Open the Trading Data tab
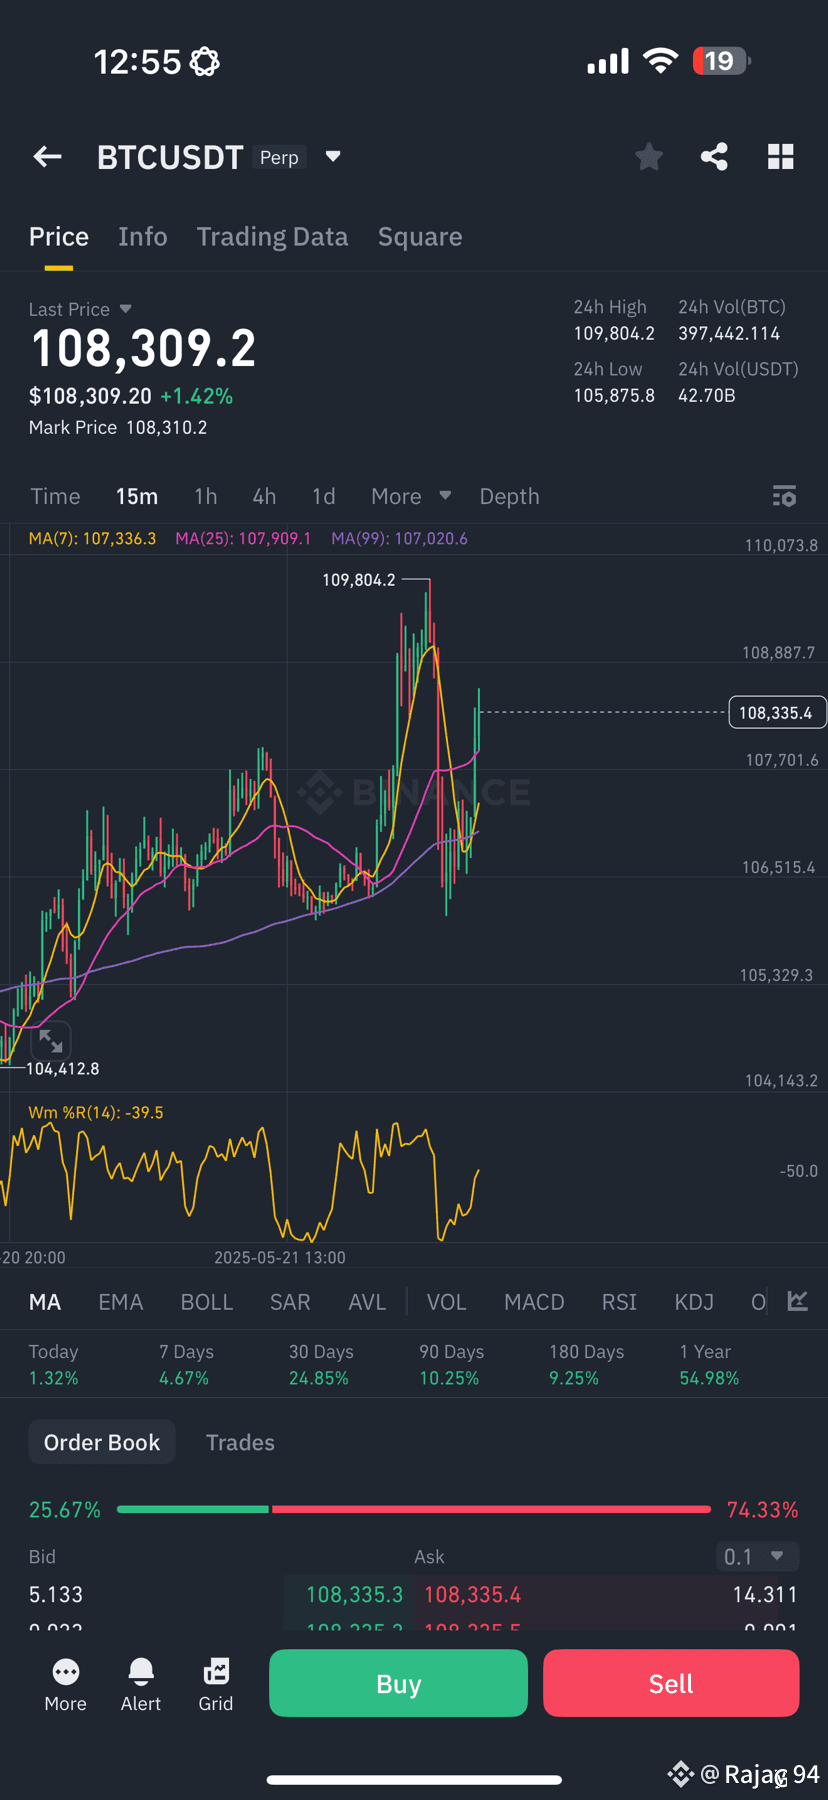This screenshot has height=1800, width=828. coord(272,237)
